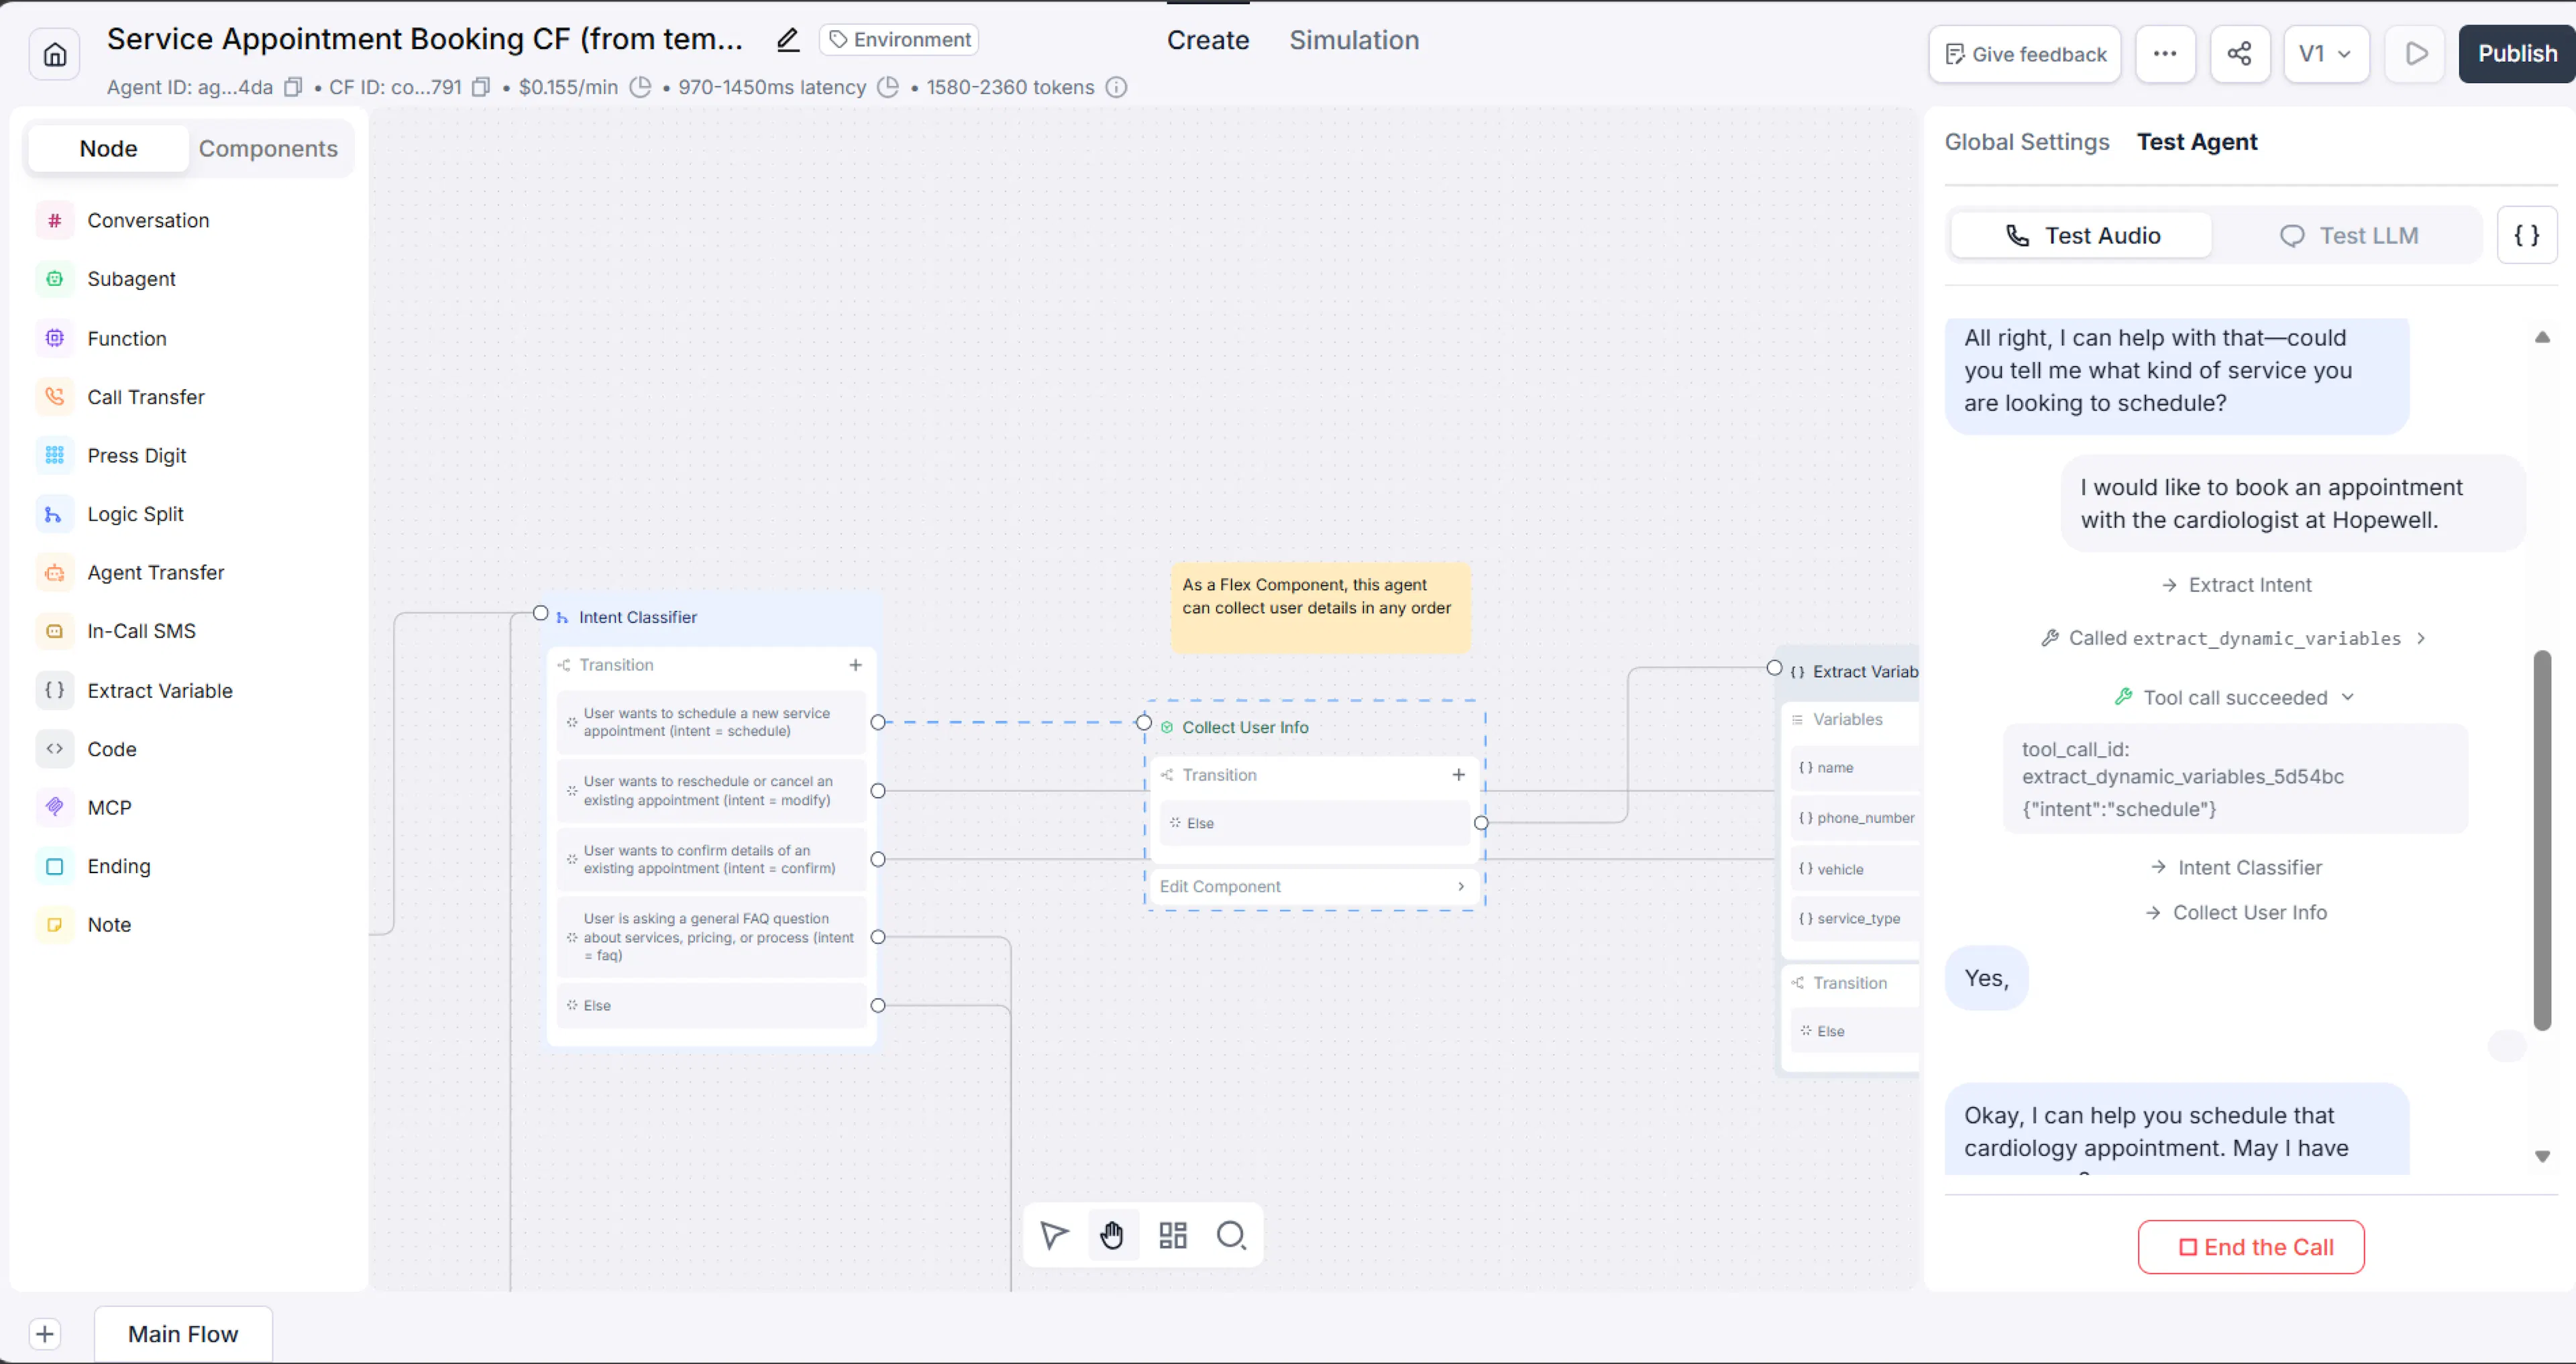The height and width of the screenshot is (1364, 2576).
Task: Open the search canvas tool
Action: point(1231,1235)
